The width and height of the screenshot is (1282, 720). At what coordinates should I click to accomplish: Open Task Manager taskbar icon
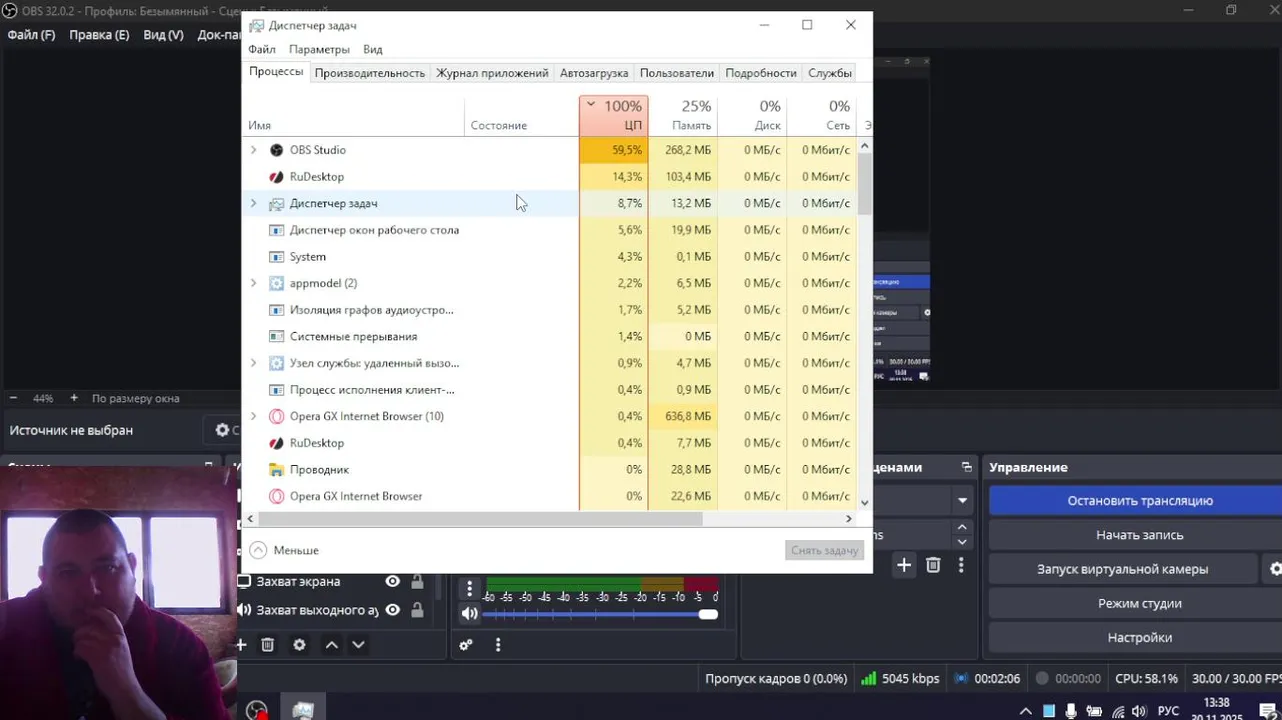pos(303,710)
